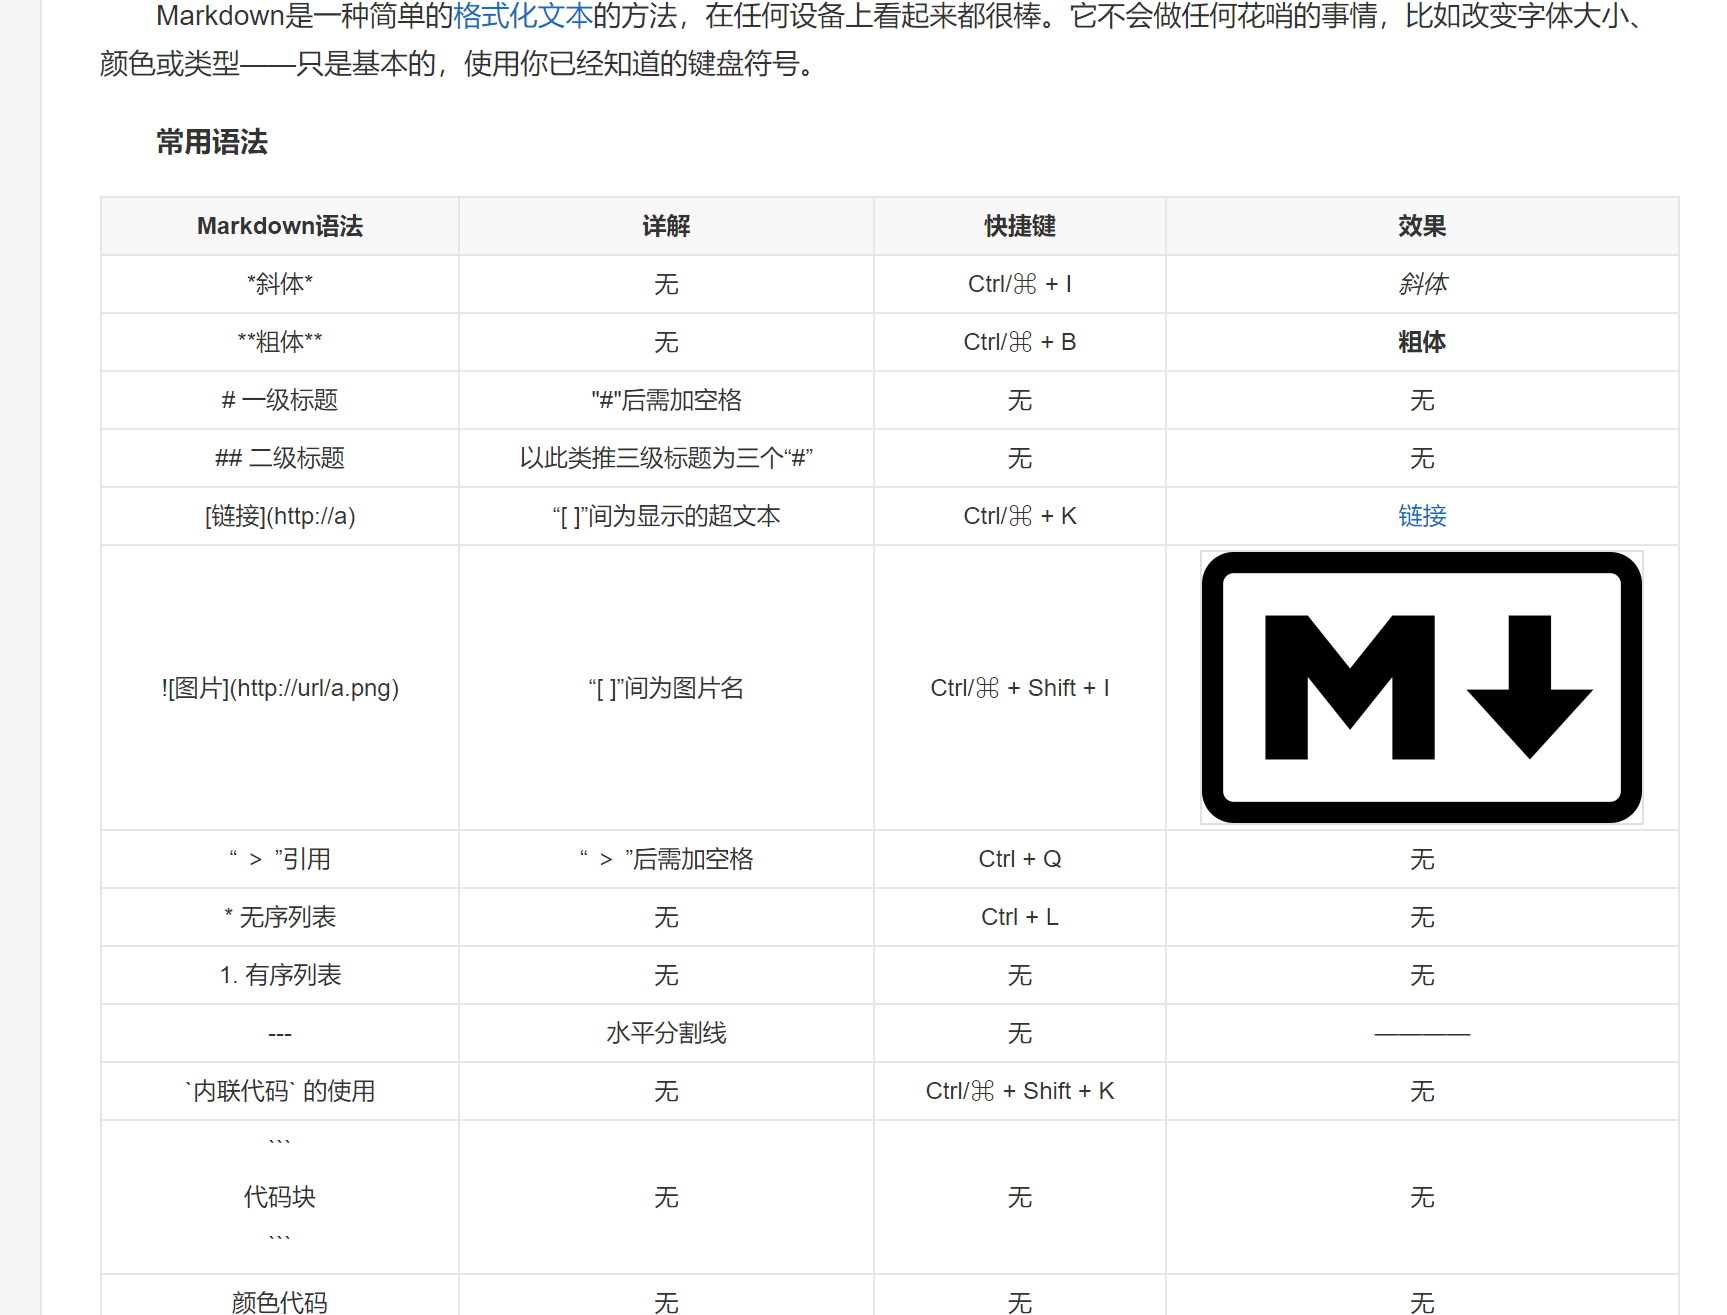1727x1315 pixels.
Task: Click the 以此类推三级标题为三个“#” cell
Action: [667, 458]
